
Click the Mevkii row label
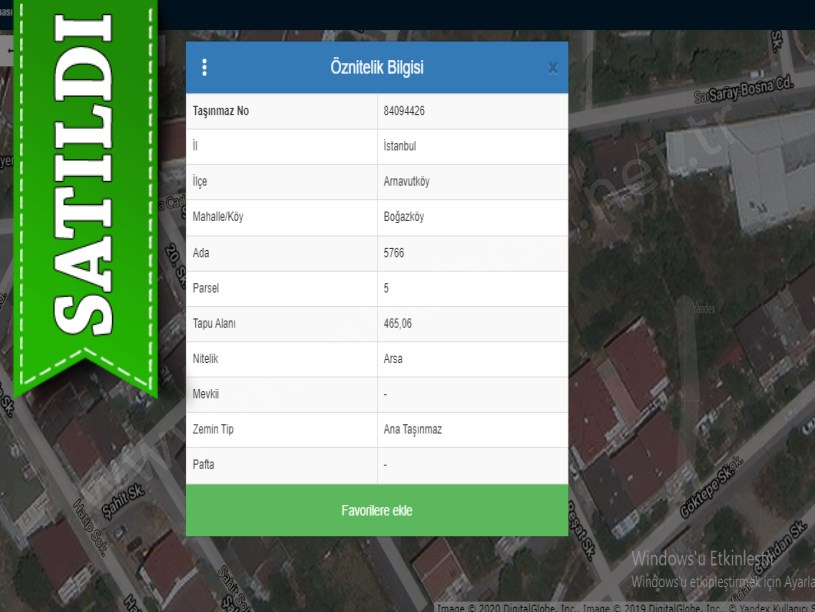(x=205, y=394)
